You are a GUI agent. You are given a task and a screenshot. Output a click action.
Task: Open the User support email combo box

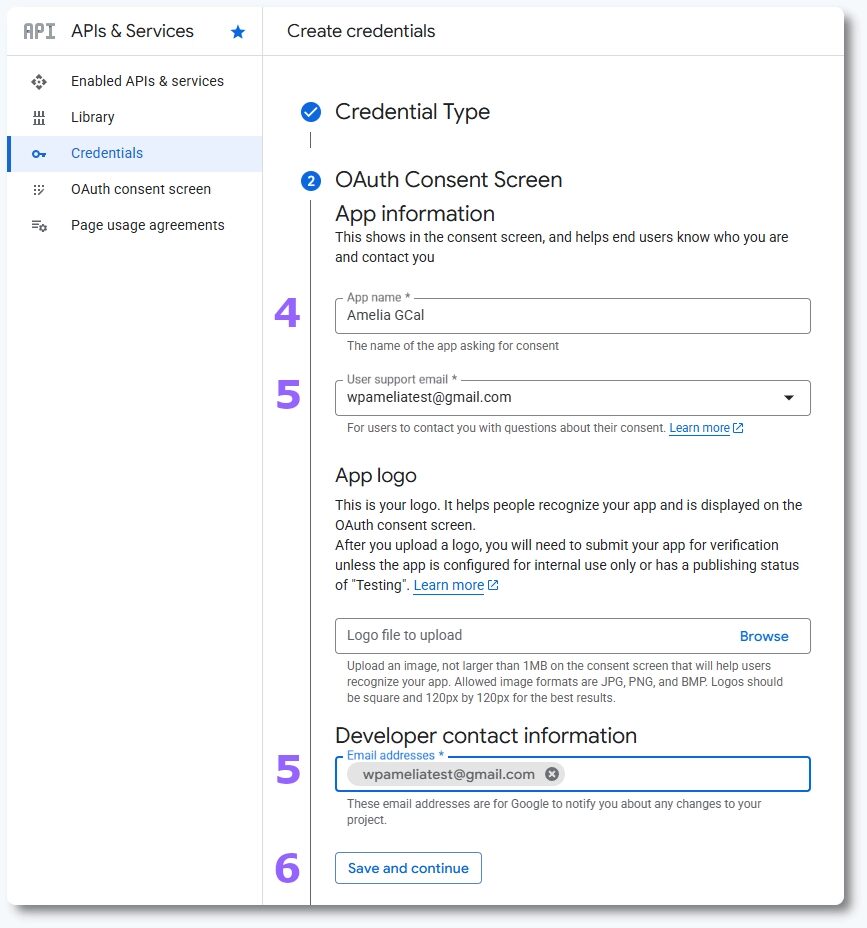pos(560,398)
